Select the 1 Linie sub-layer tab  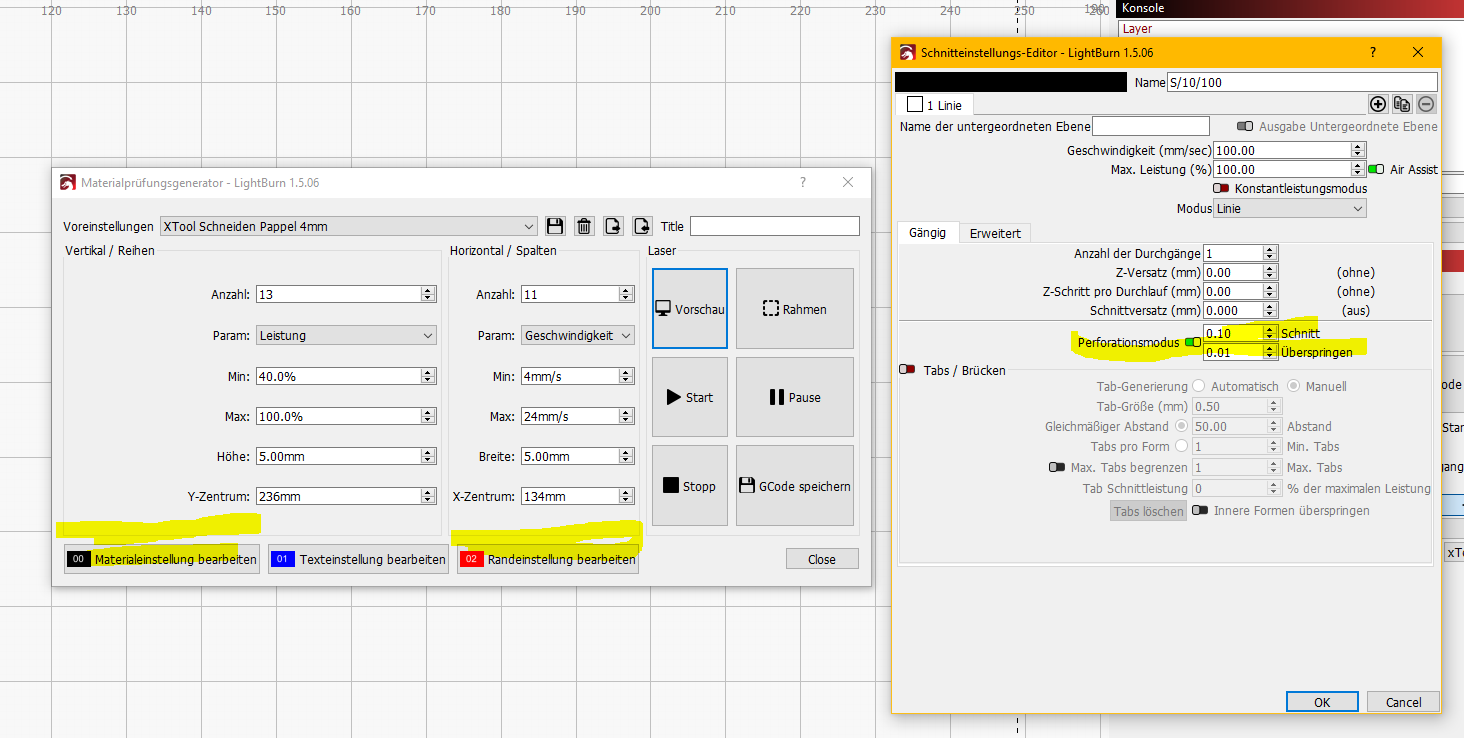pyautogui.click(x=935, y=105)
